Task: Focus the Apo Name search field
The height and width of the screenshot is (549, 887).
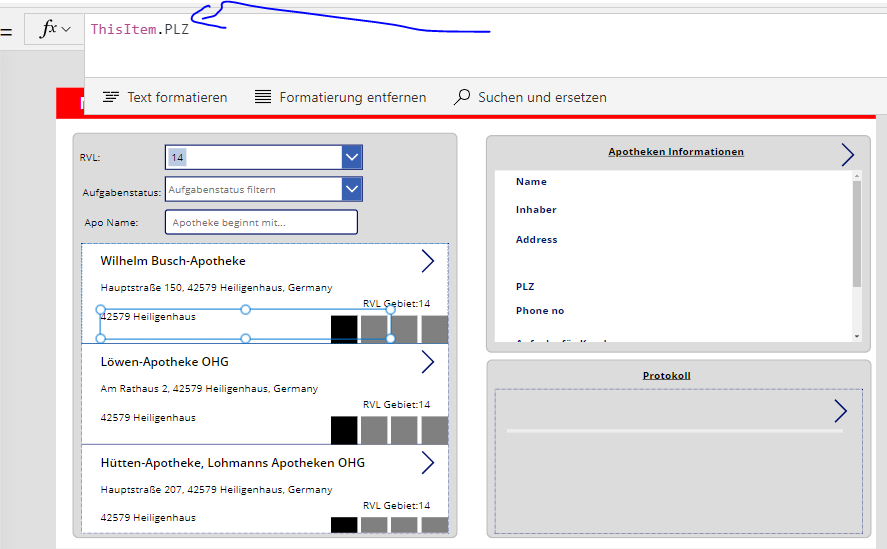Action: point(261,222)
